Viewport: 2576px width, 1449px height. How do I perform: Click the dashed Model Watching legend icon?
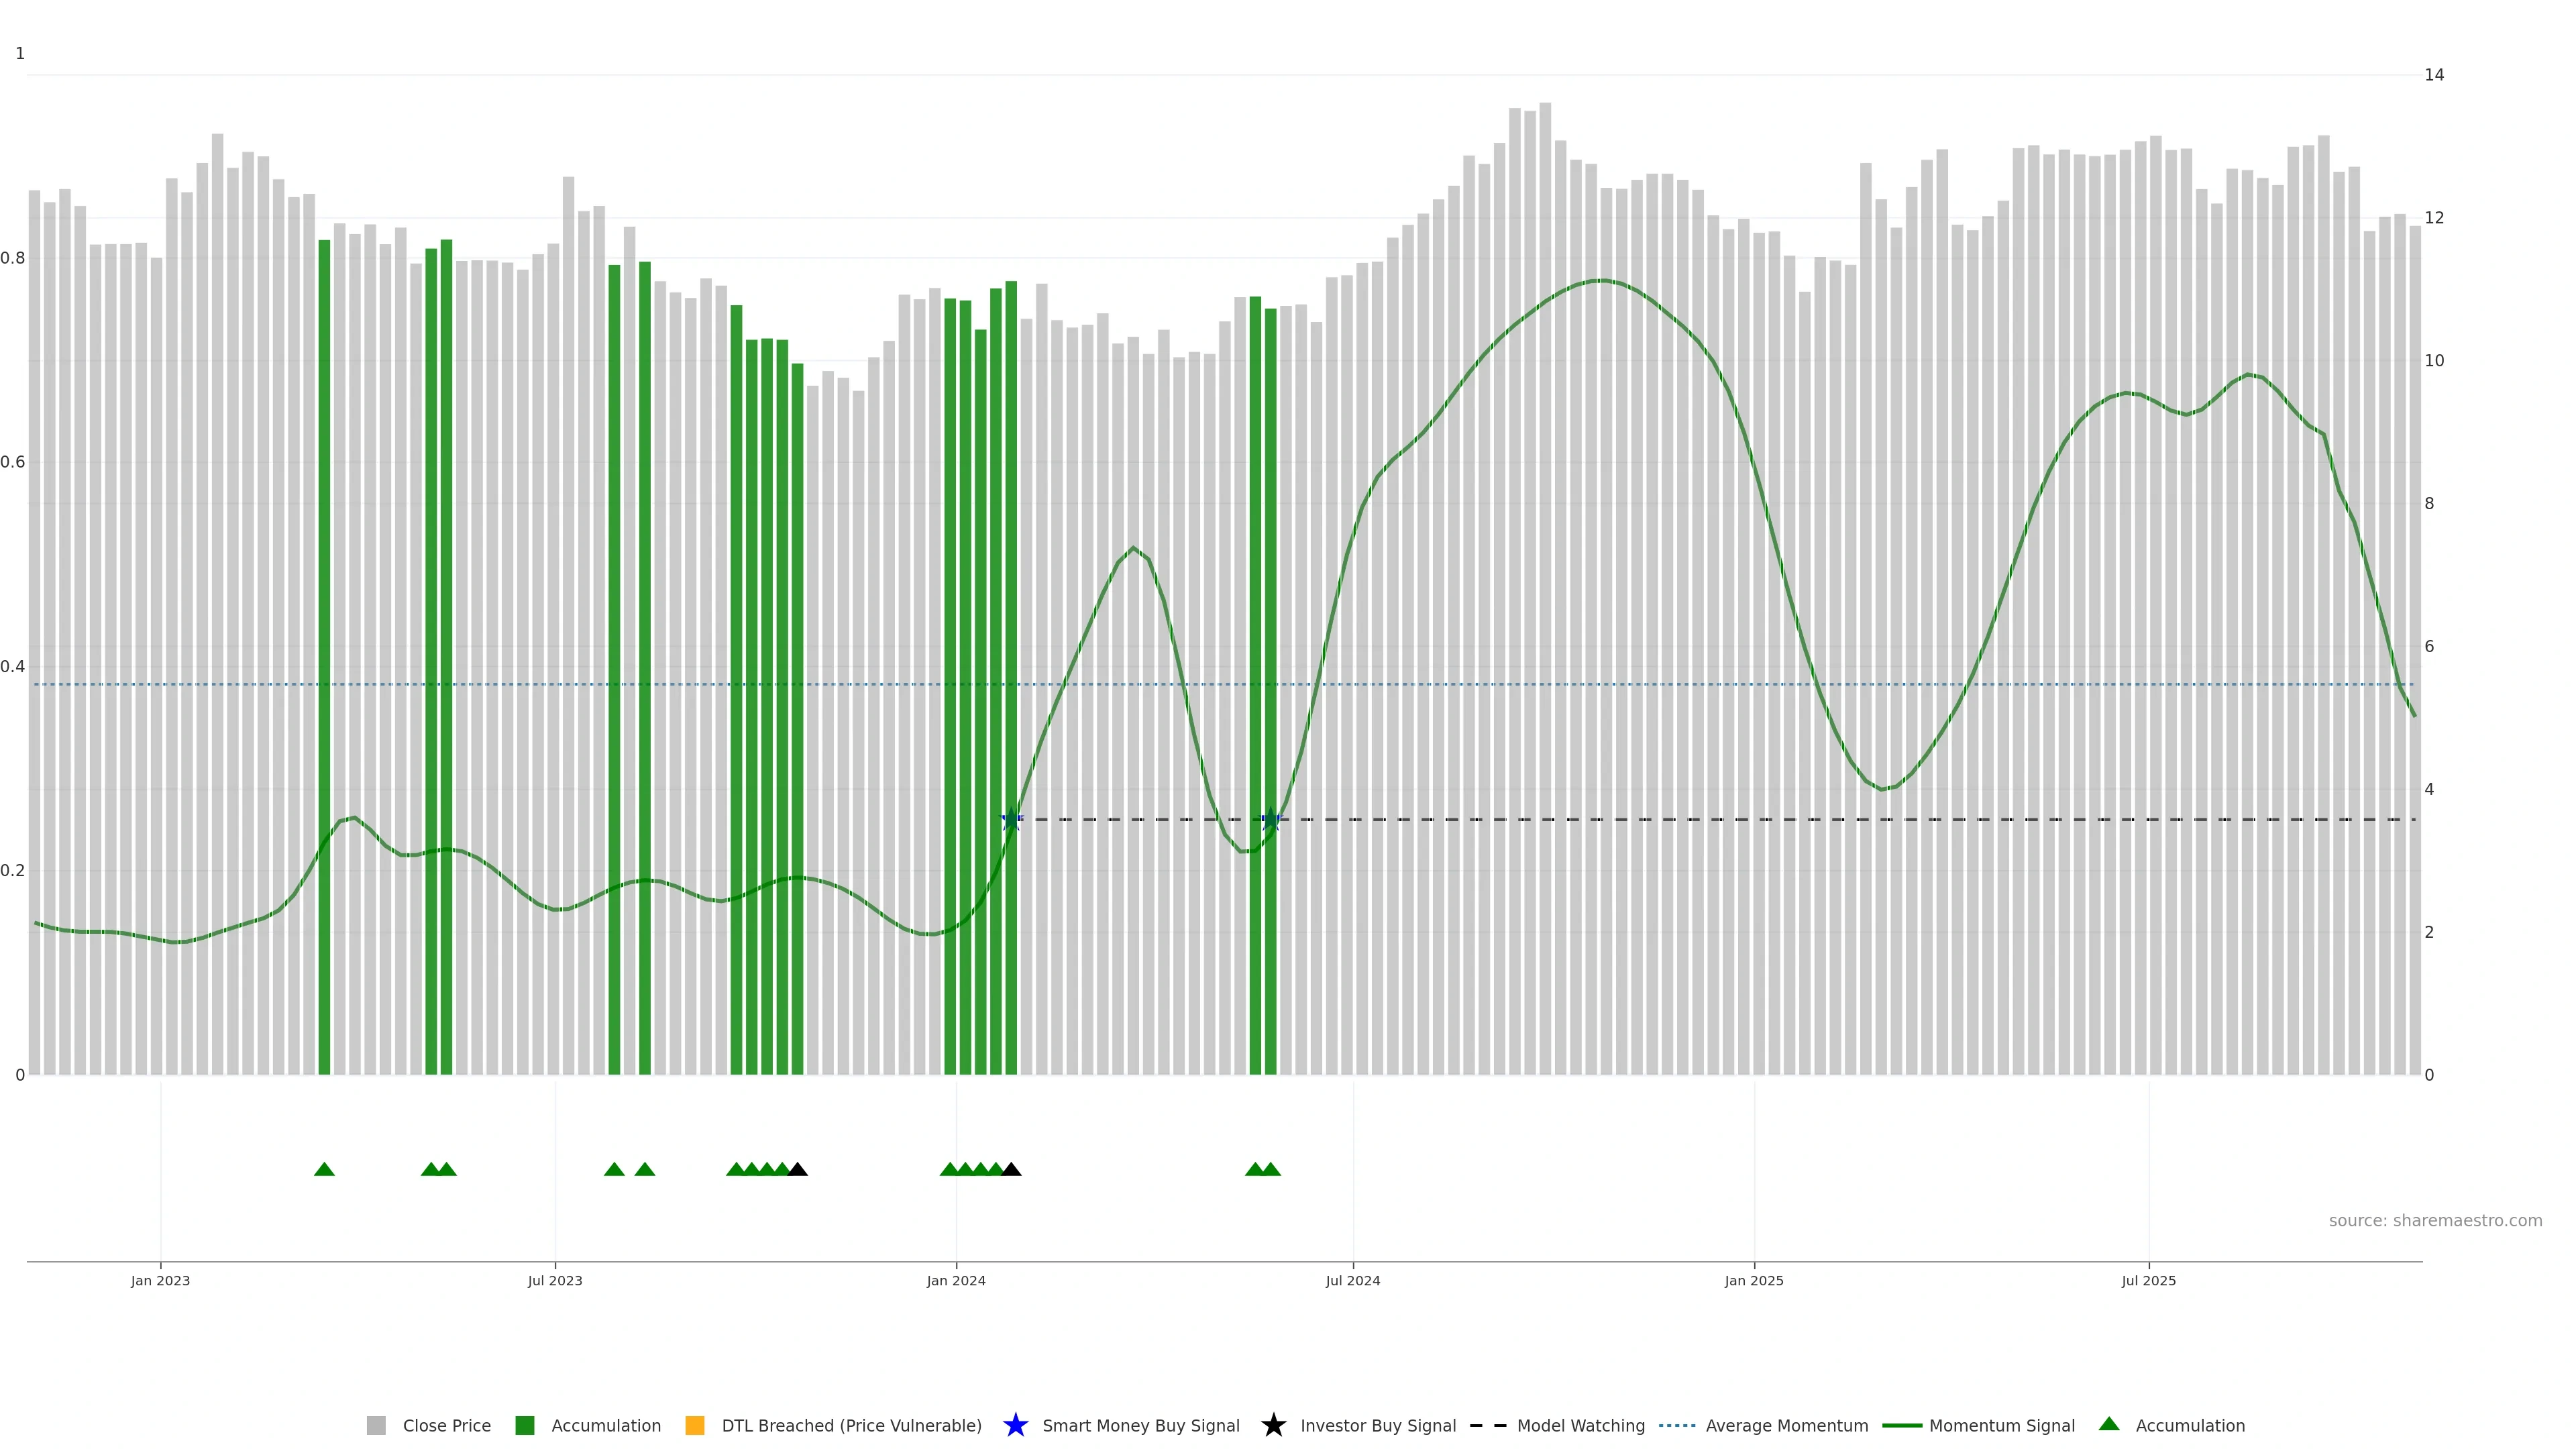[x=1487, y=1426]
